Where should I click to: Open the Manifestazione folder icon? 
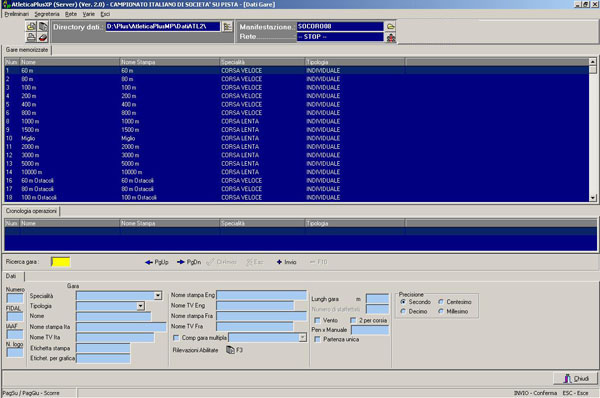tap(390, 26)
